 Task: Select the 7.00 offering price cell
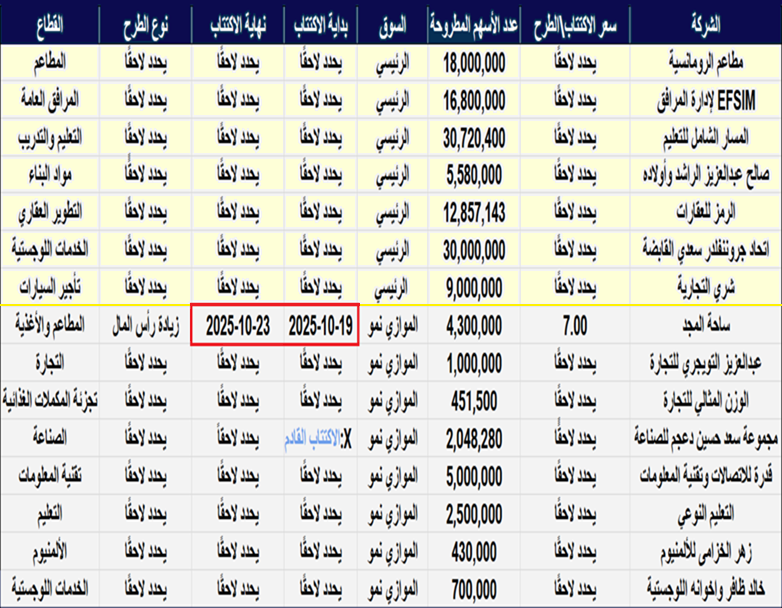pos(574,326)
